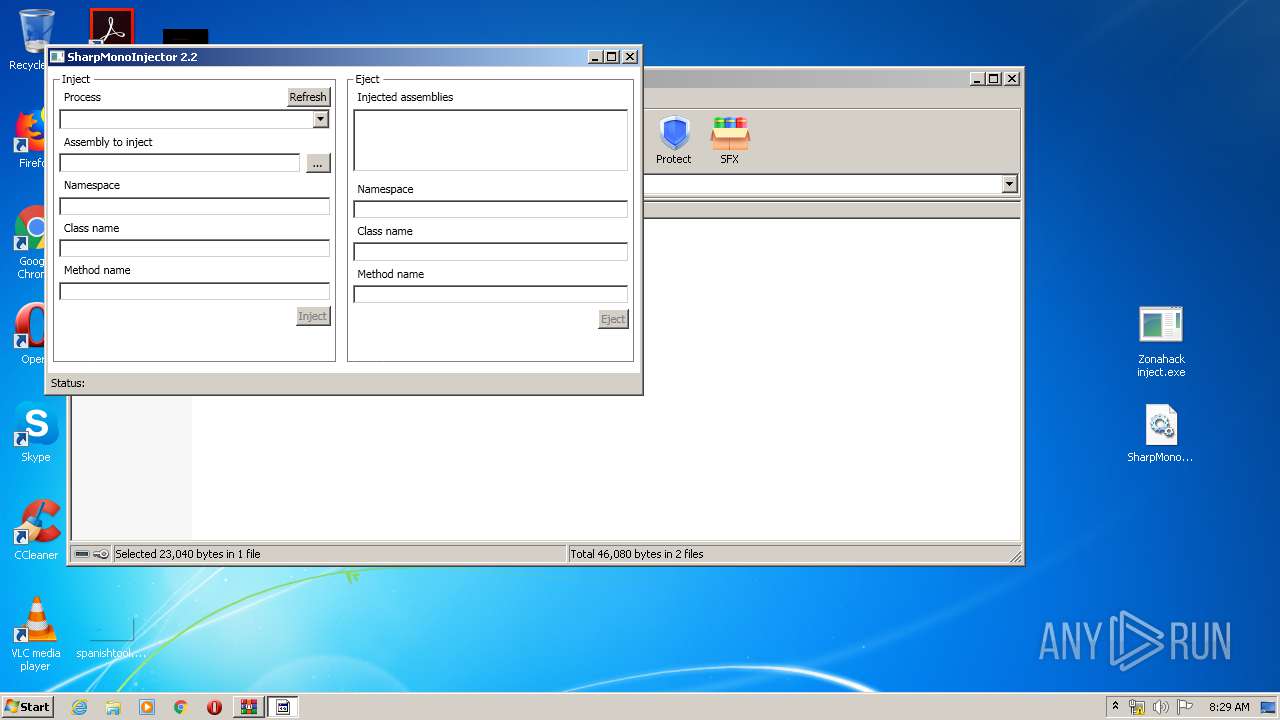The width and height of the screenshot is (1280, 720).
Task: Open Windows Explorer from taskbar
Action: coord(113,707)
